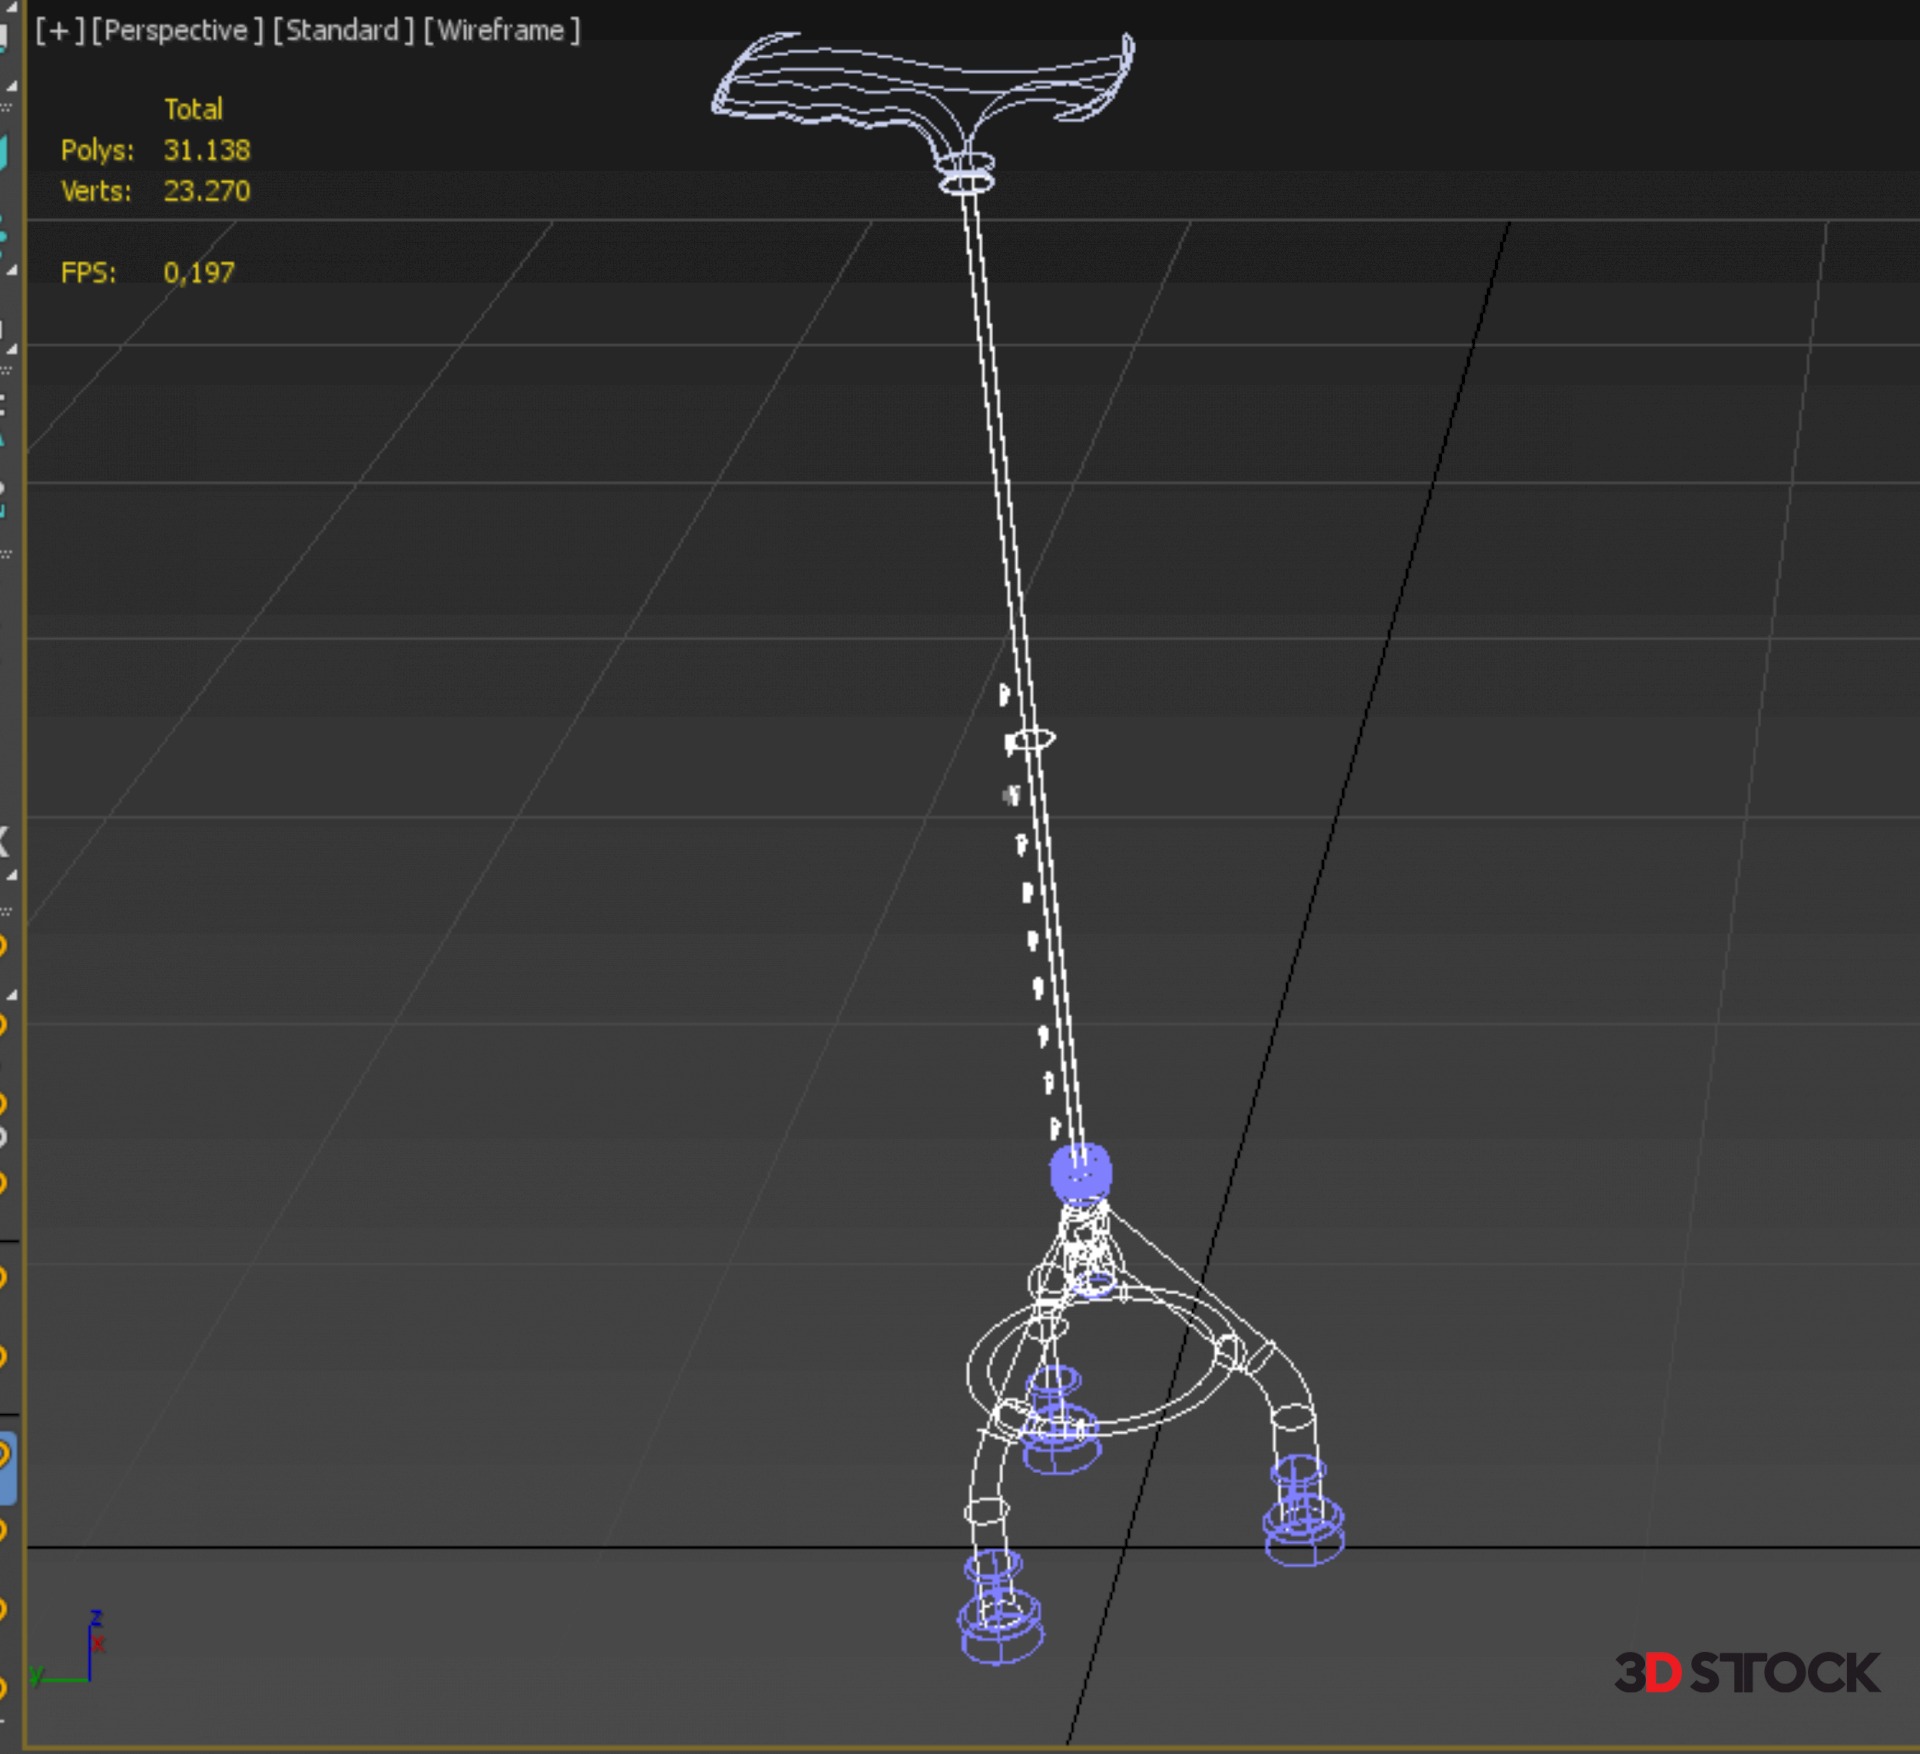Click the small collar ring on pole
The width and height of the screenshot is (1920, 1754).
(x=1031, y=740)
